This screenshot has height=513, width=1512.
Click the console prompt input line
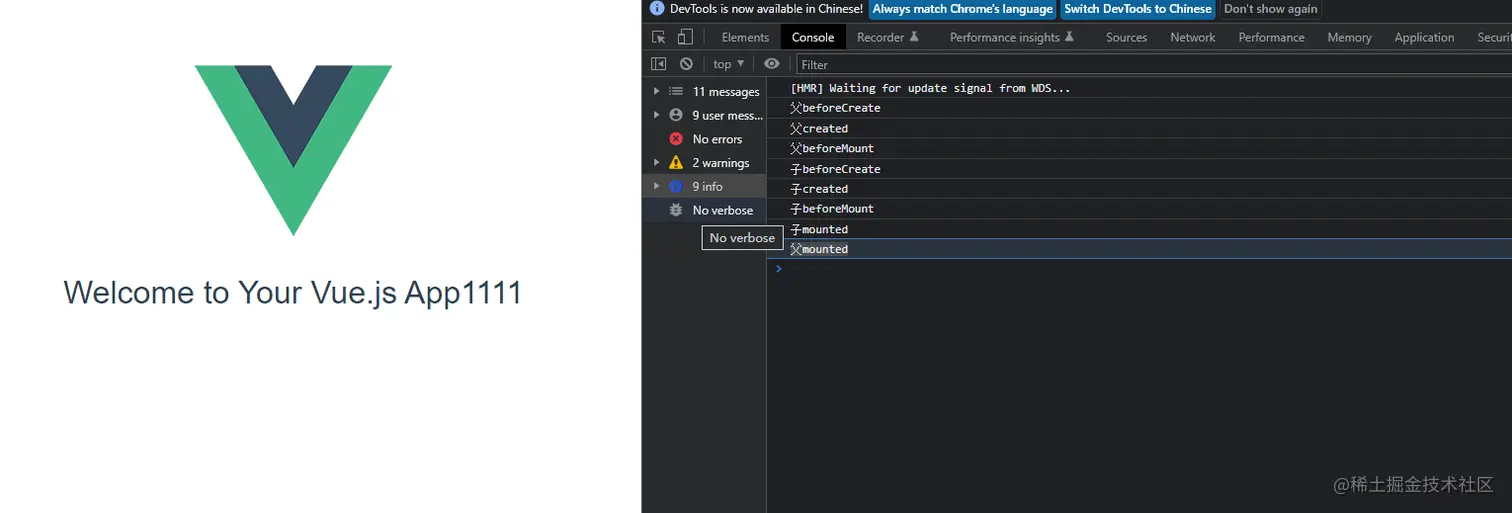point(1139,268)
